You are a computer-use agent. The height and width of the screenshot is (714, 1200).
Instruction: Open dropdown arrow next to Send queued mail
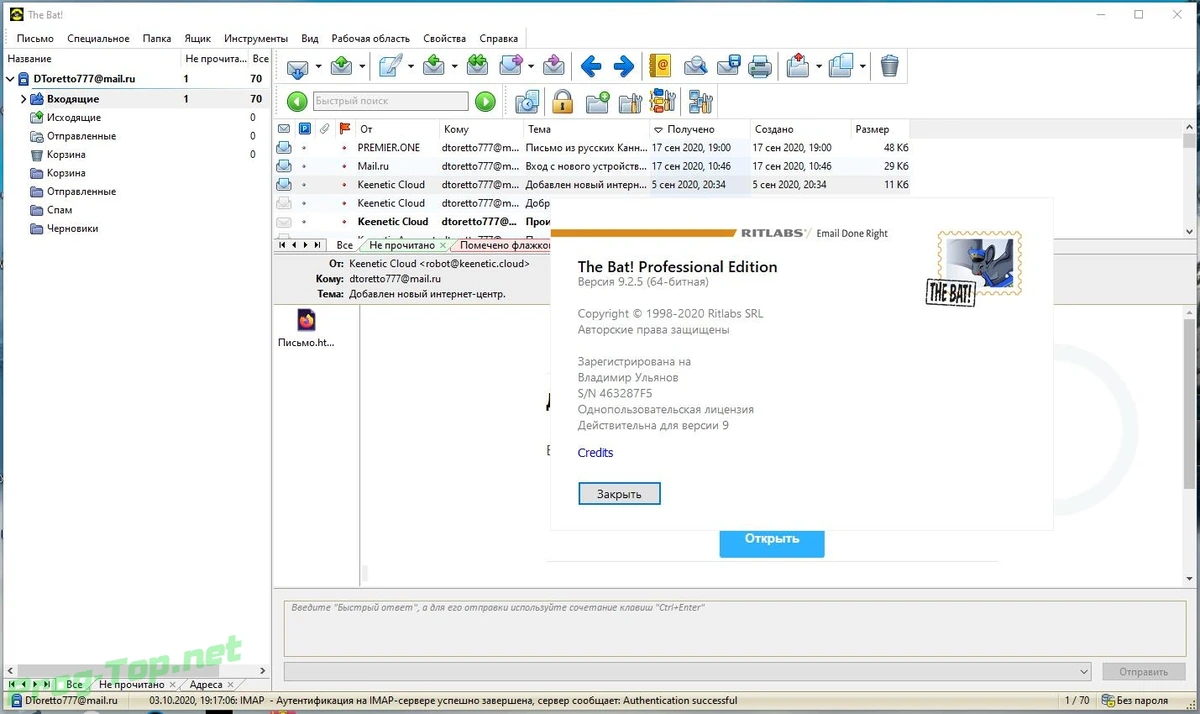363,68
